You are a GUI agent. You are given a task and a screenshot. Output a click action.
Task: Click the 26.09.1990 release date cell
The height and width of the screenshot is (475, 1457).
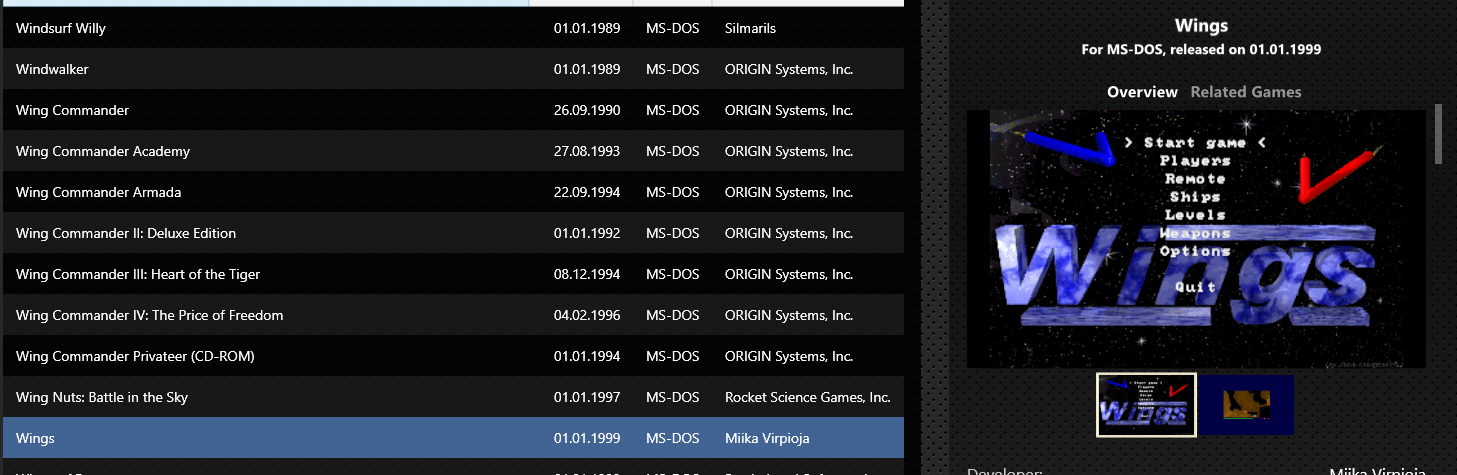[587, 110]
